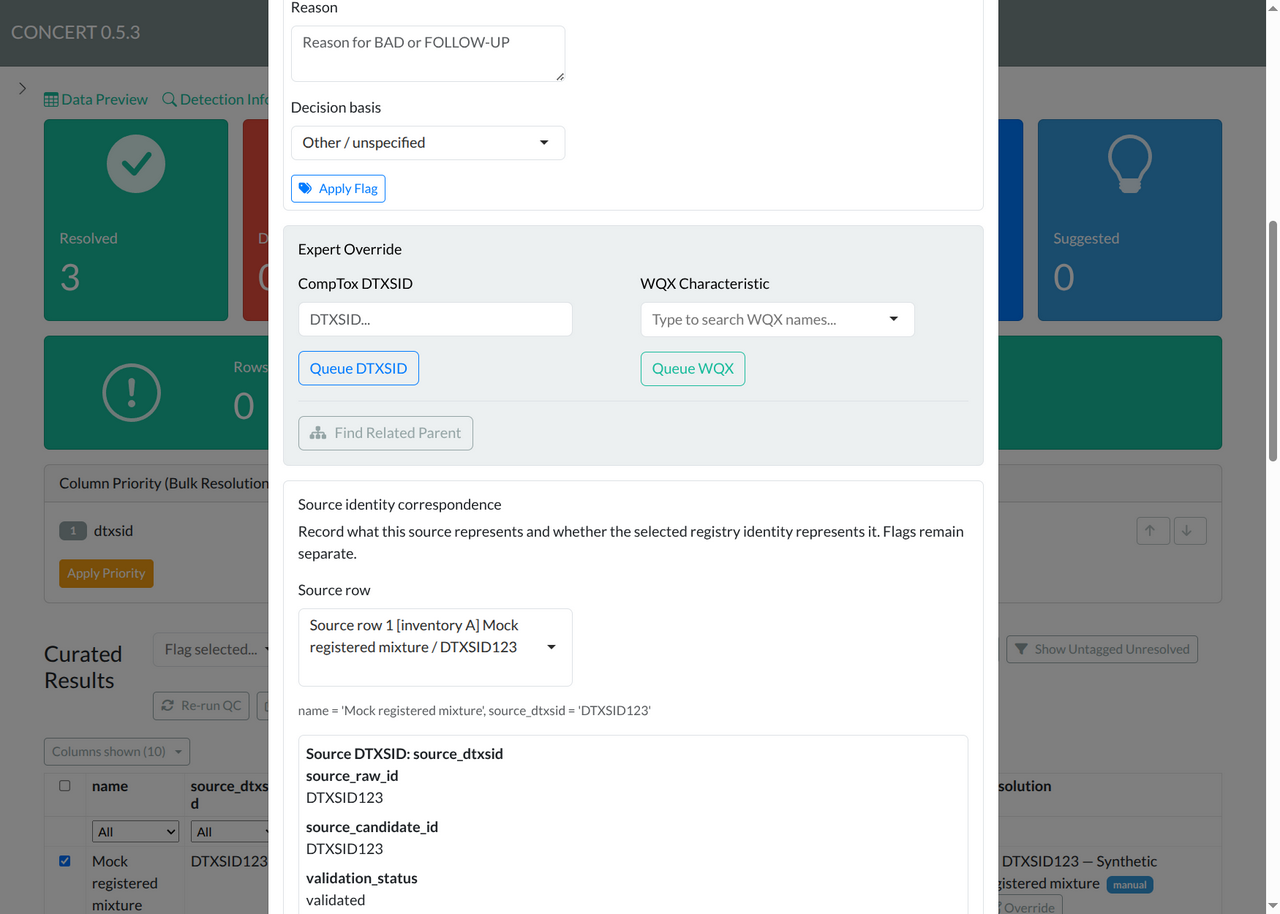Click the 'manual' badge in resolution column
The image size is (1280, 914).
point(1130,884)
